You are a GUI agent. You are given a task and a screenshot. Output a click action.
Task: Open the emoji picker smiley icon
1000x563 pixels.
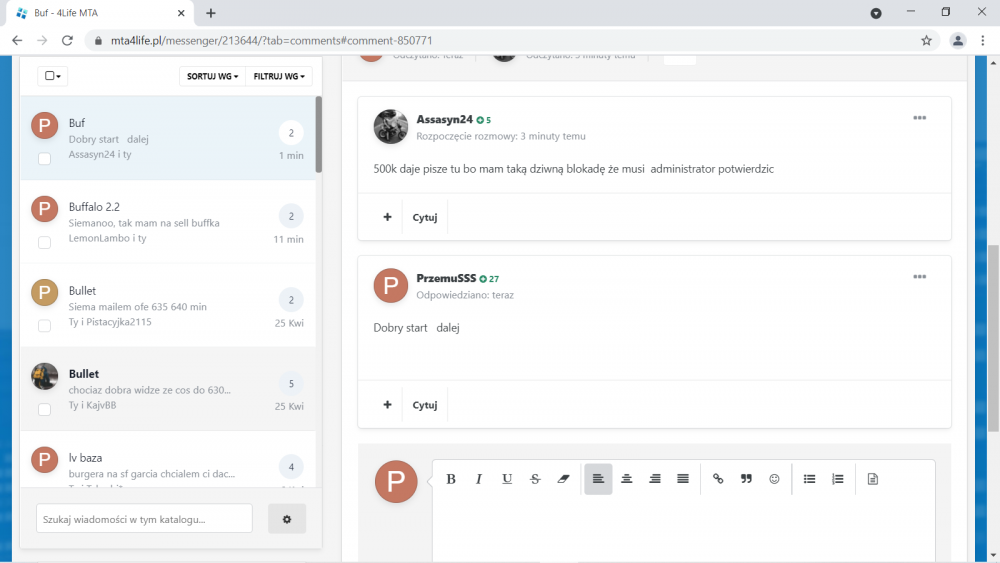tap(774, 479)
